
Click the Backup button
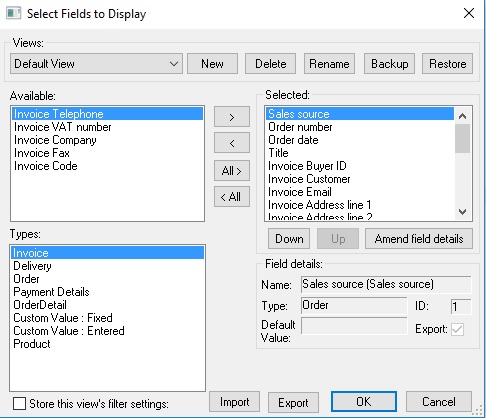click(390, 64)
